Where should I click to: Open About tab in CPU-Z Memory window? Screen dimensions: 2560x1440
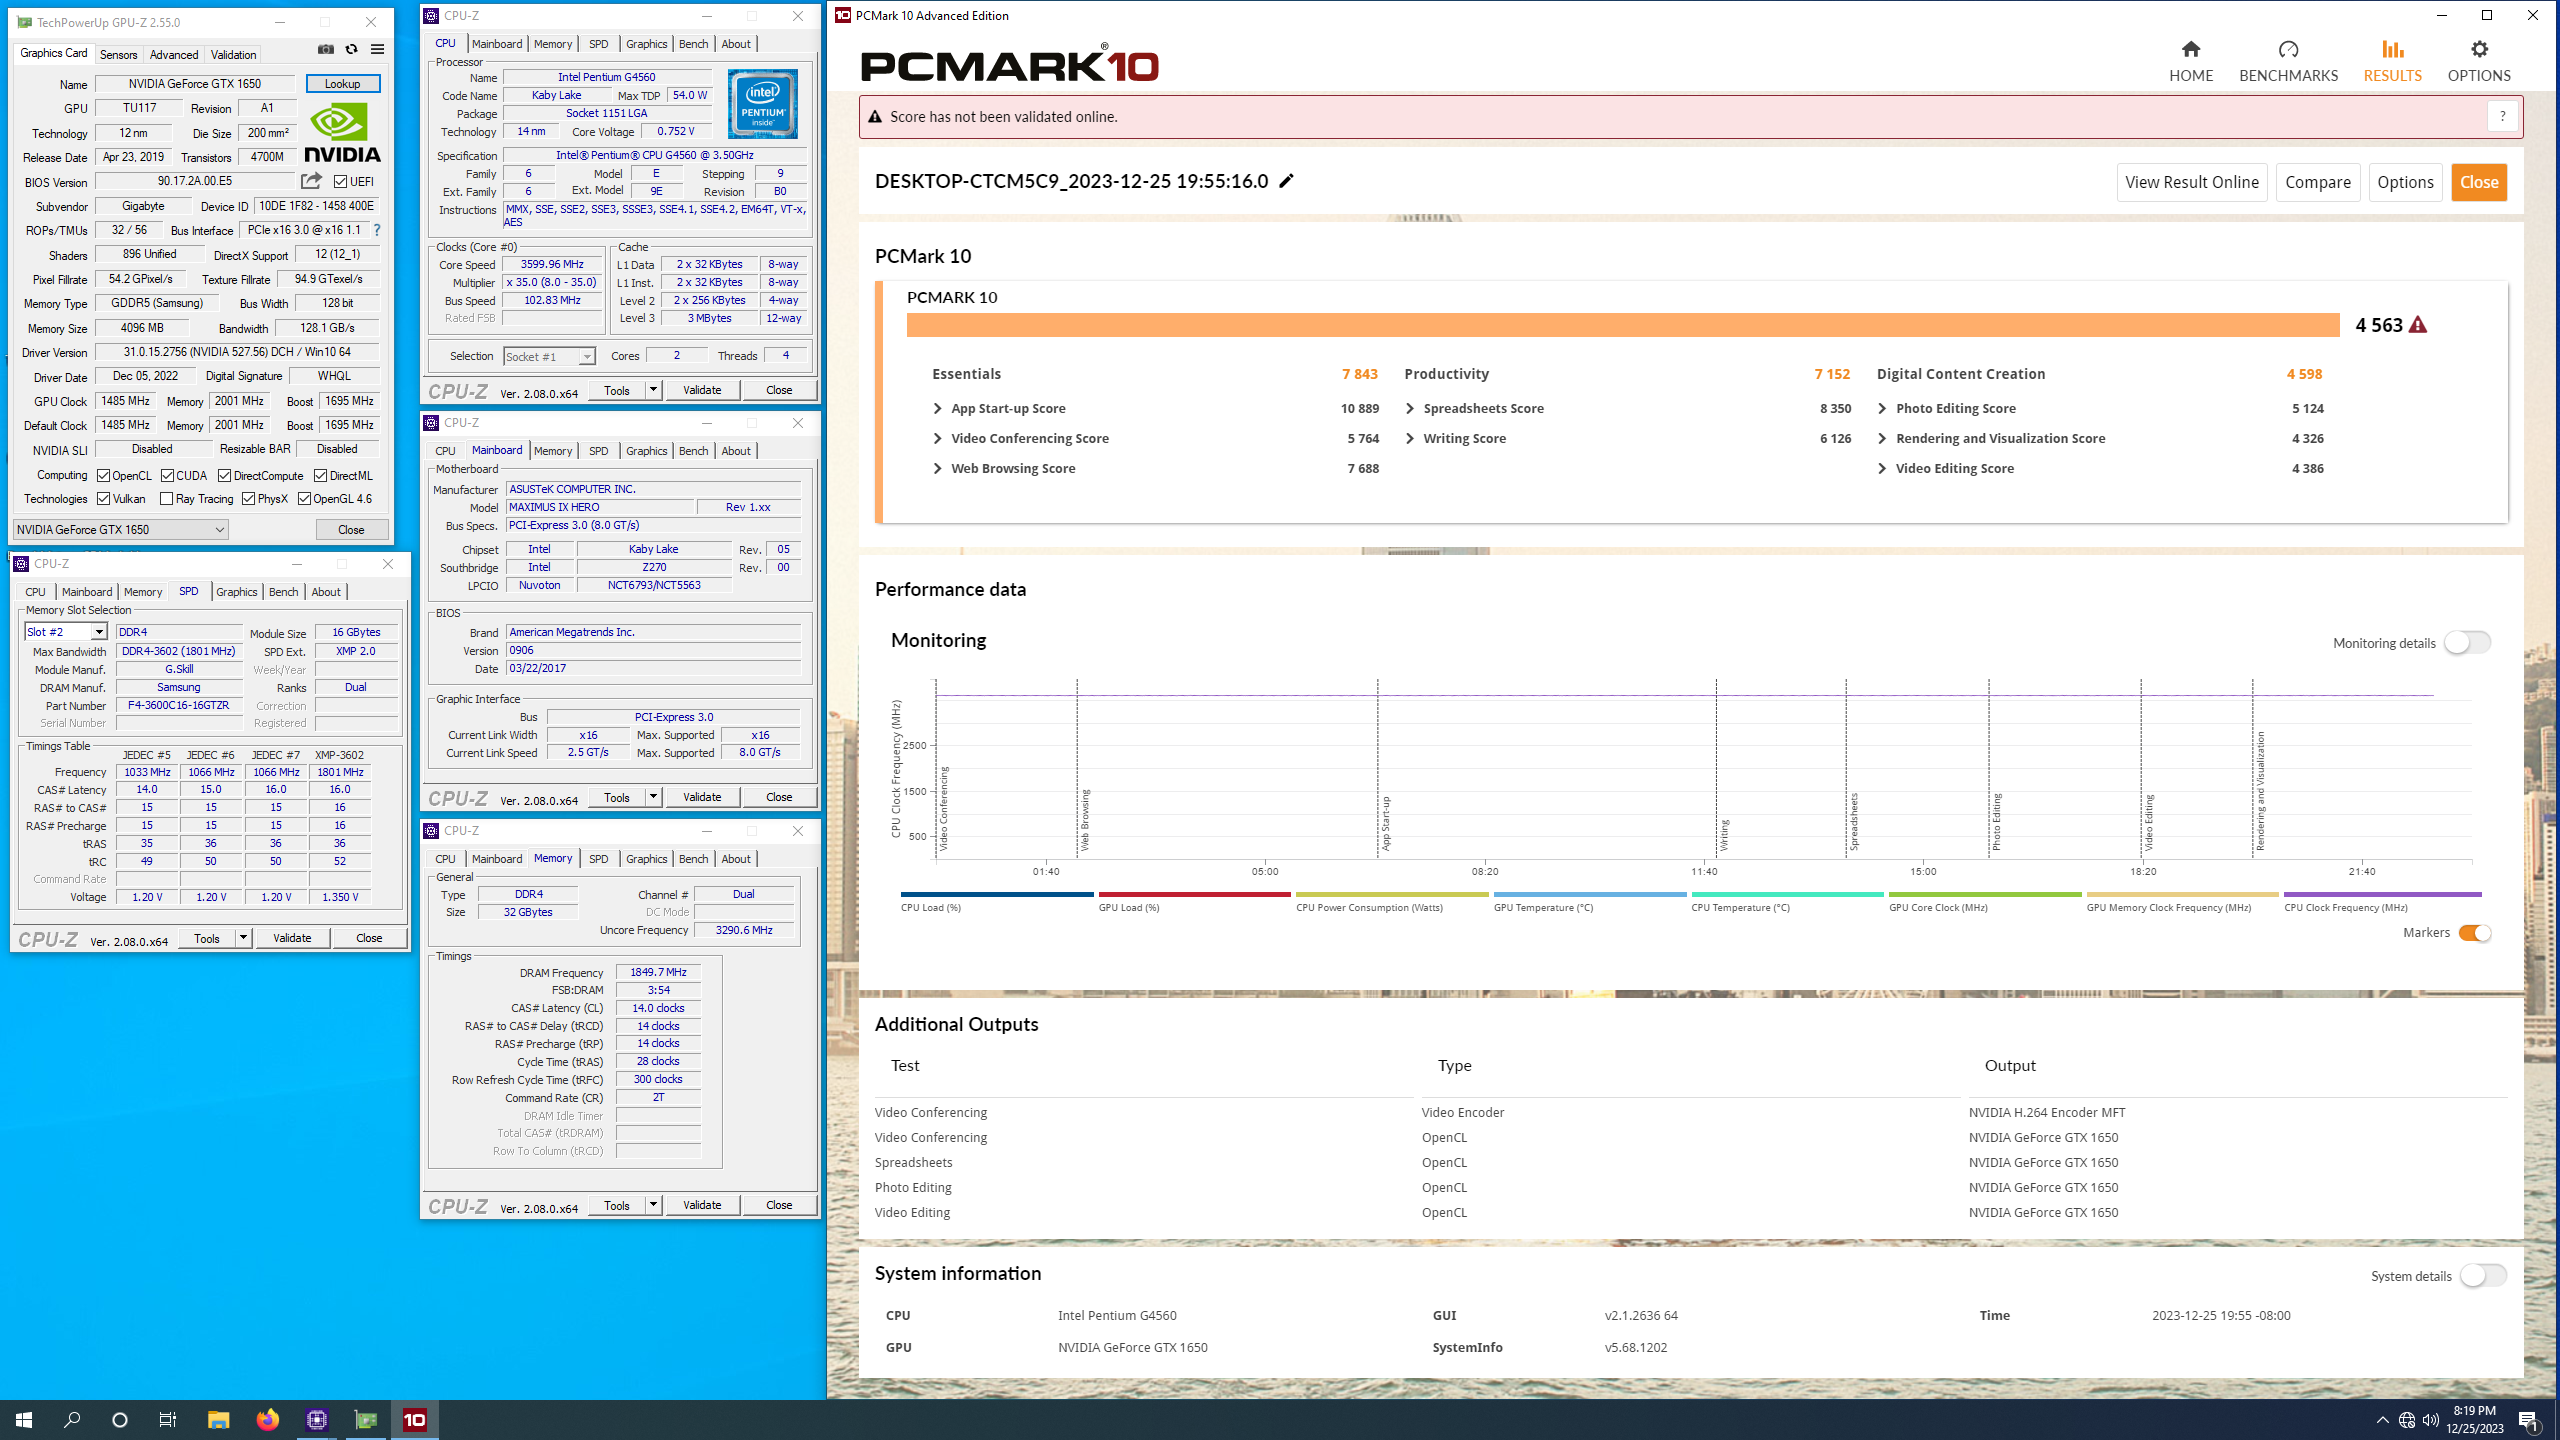736,859
